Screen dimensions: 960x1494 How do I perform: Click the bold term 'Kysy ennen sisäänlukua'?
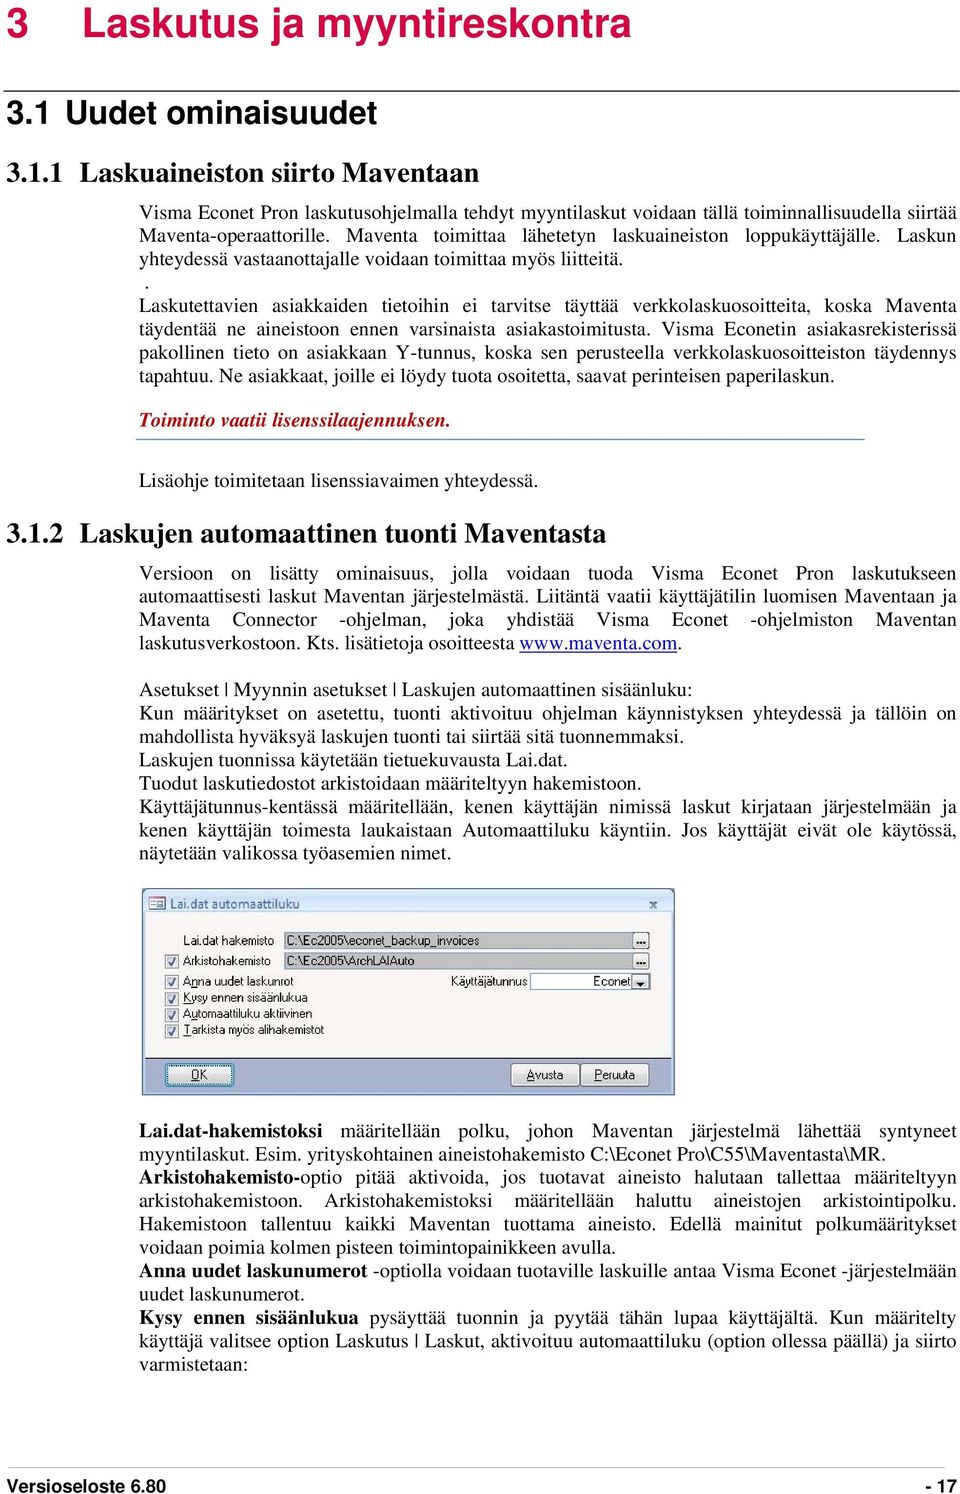pos(248,1318)
